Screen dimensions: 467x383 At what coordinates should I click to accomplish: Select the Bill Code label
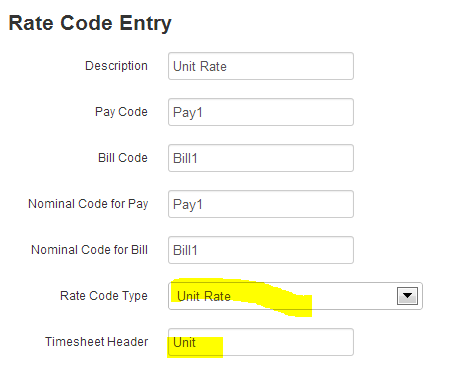point(123,158)
